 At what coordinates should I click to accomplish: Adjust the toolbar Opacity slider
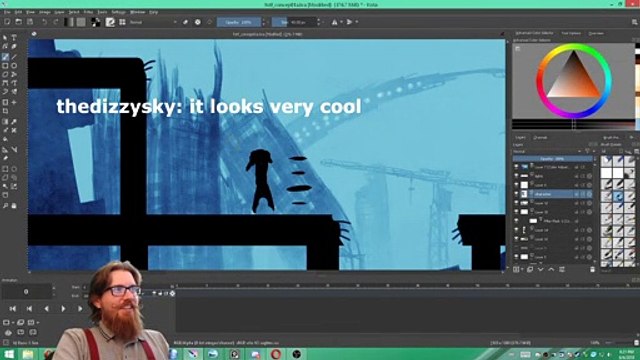pyautogui.click(x=239, y=22)
